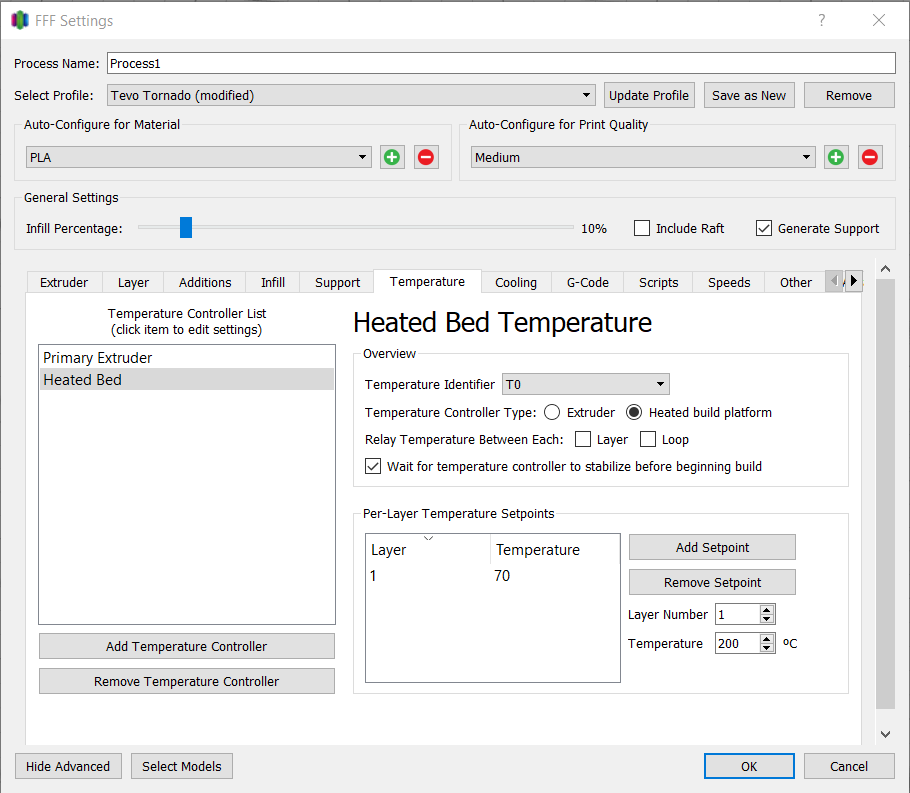Confirm settings with OK
This screenshot has height=793, width=910.
pyautogui.click(x=749, y=766)
